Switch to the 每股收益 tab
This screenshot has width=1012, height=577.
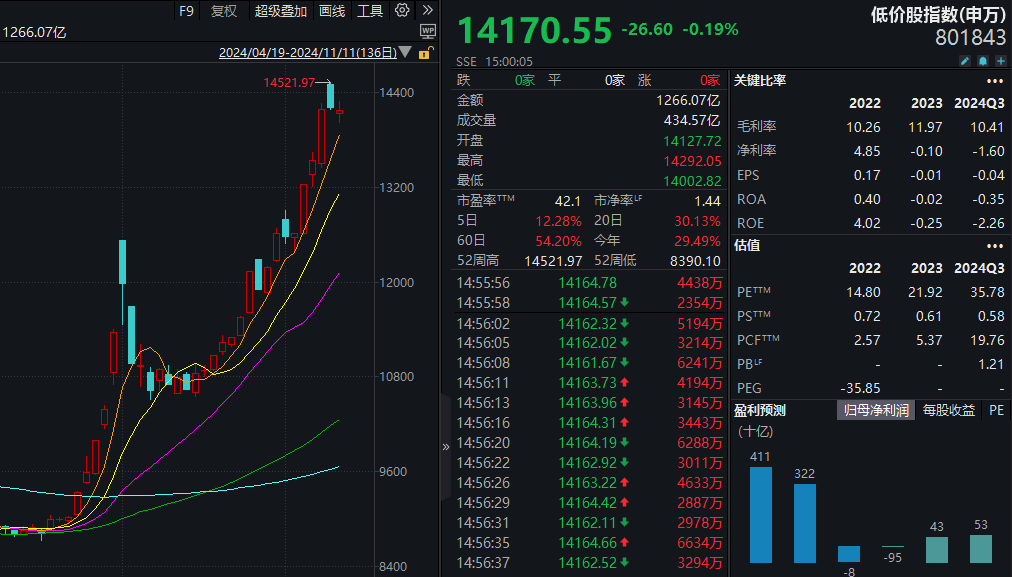pos(948,410)
